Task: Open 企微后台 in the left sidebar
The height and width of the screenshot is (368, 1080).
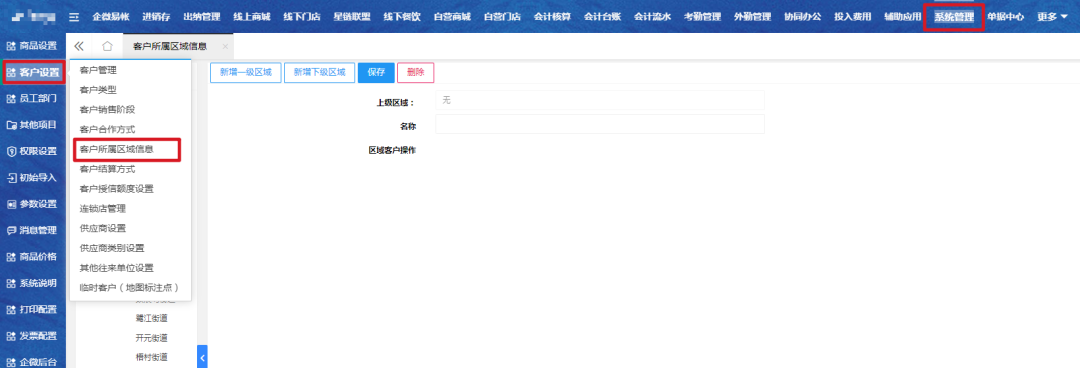Action: 32,362
